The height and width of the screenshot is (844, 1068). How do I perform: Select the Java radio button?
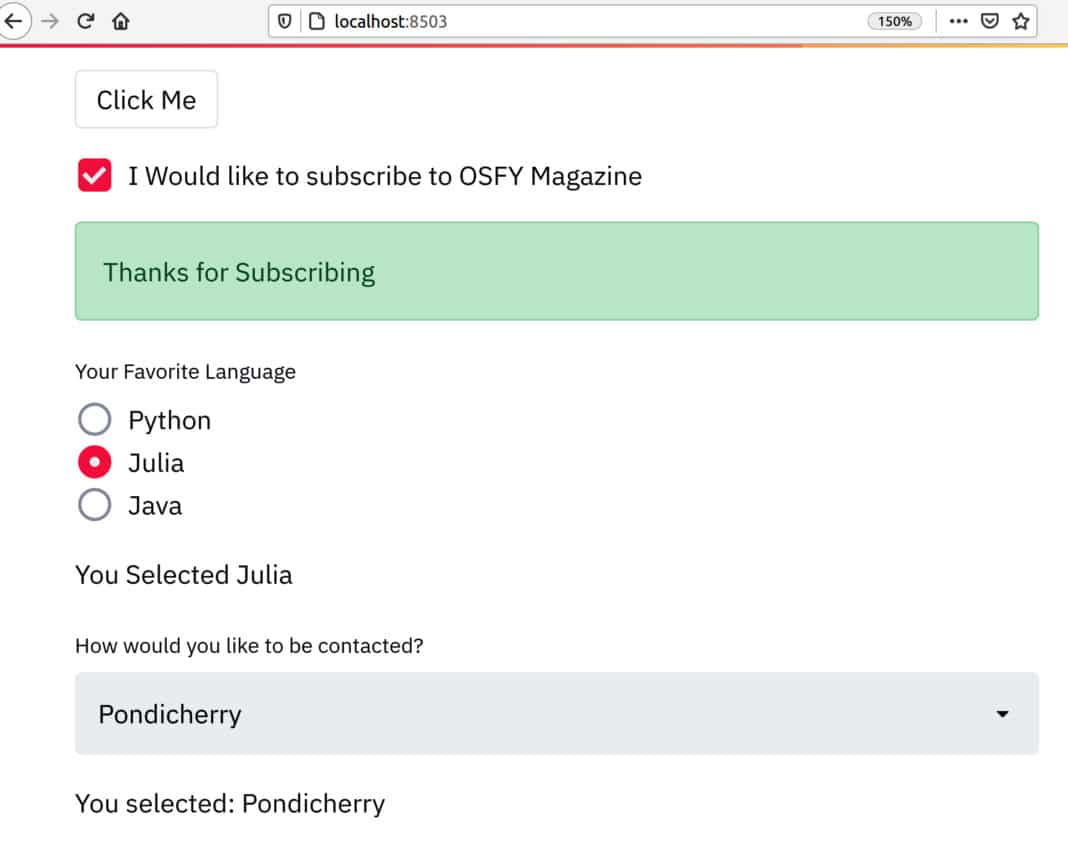95,504
